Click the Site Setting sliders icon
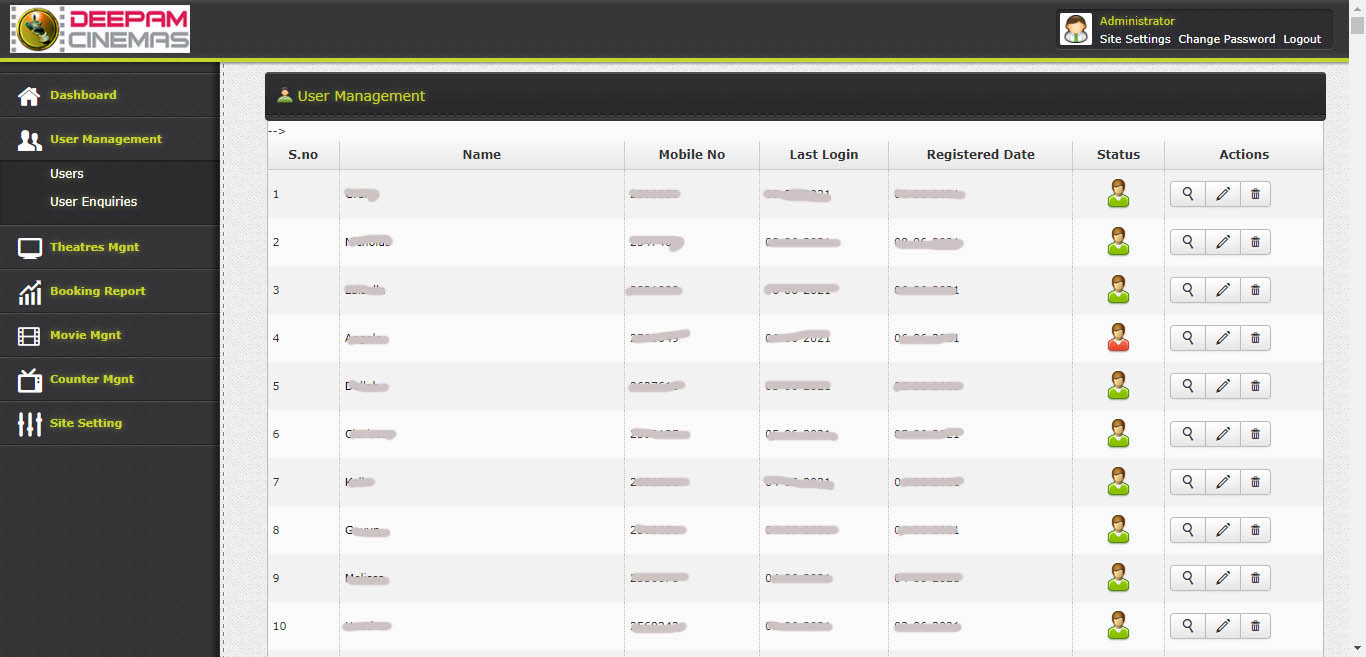Image resolution: width=1366 pixels, height=657 pixels. [x=30, y=424]
